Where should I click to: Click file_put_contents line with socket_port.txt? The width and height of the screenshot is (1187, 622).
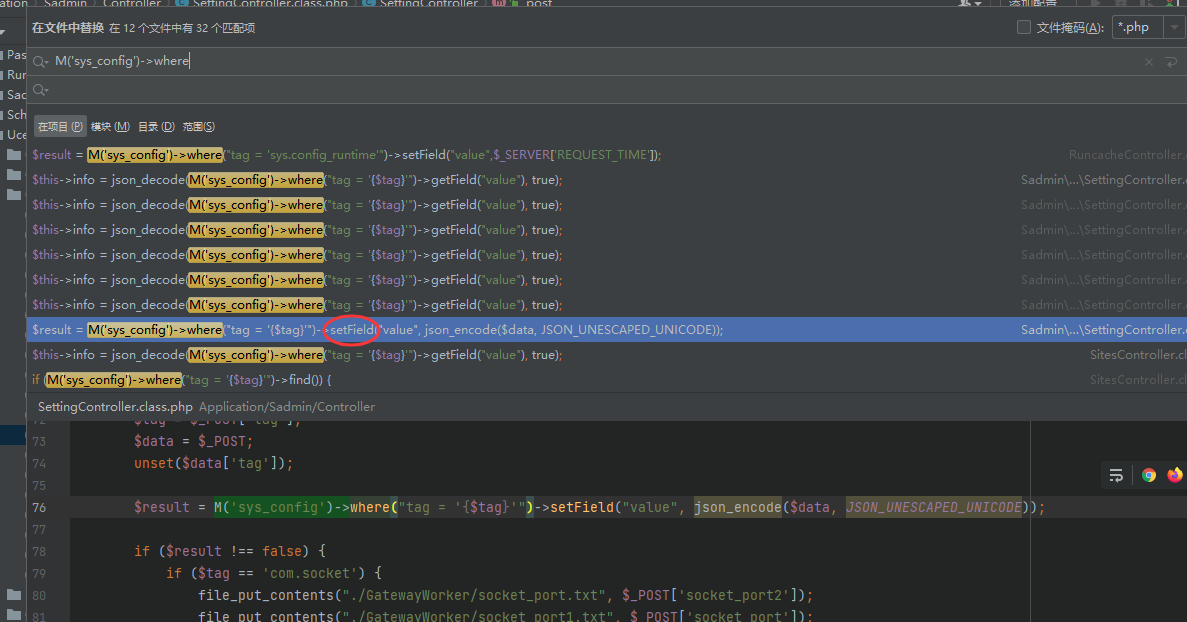[x=506, y=595]
